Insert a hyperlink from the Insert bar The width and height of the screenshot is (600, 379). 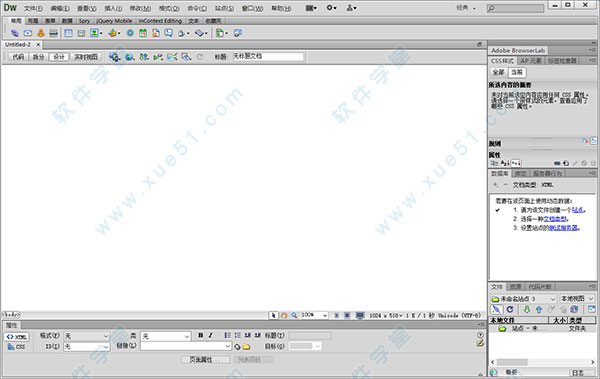click(15, 33)
